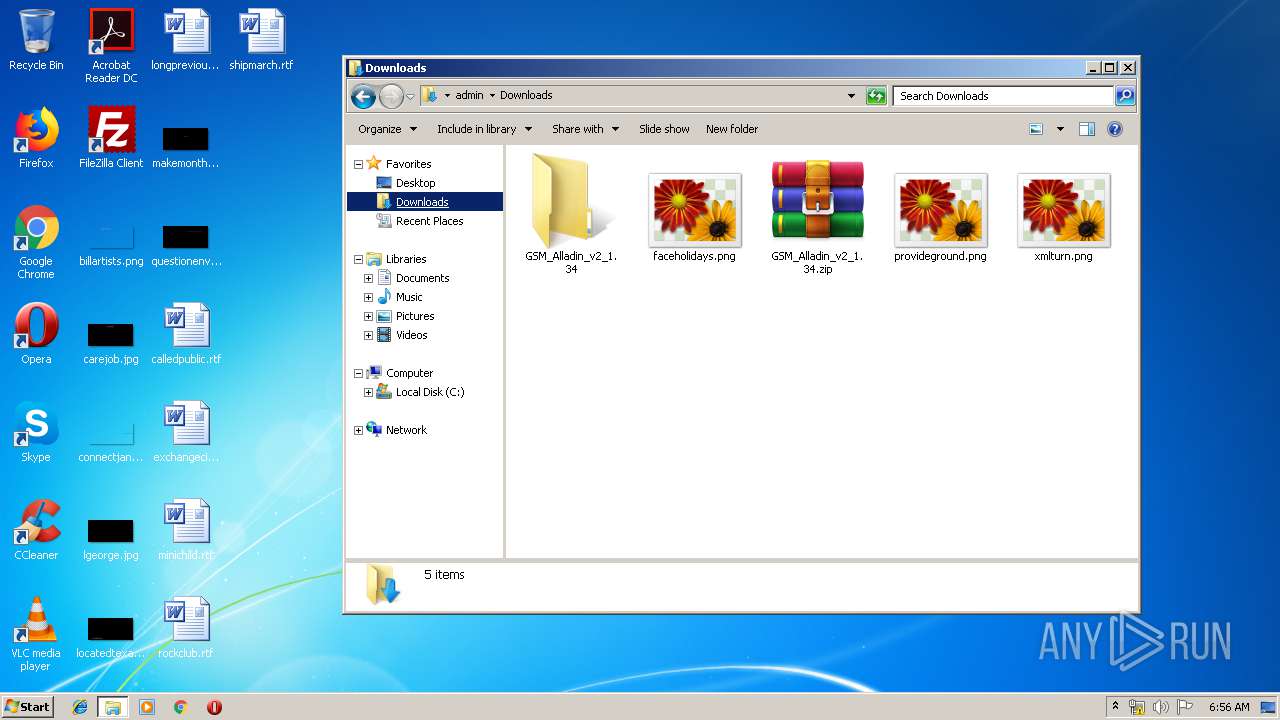Open address bar history dropdown
The height and width of the screenshot is (720, 1280).
tap(851, 96)
